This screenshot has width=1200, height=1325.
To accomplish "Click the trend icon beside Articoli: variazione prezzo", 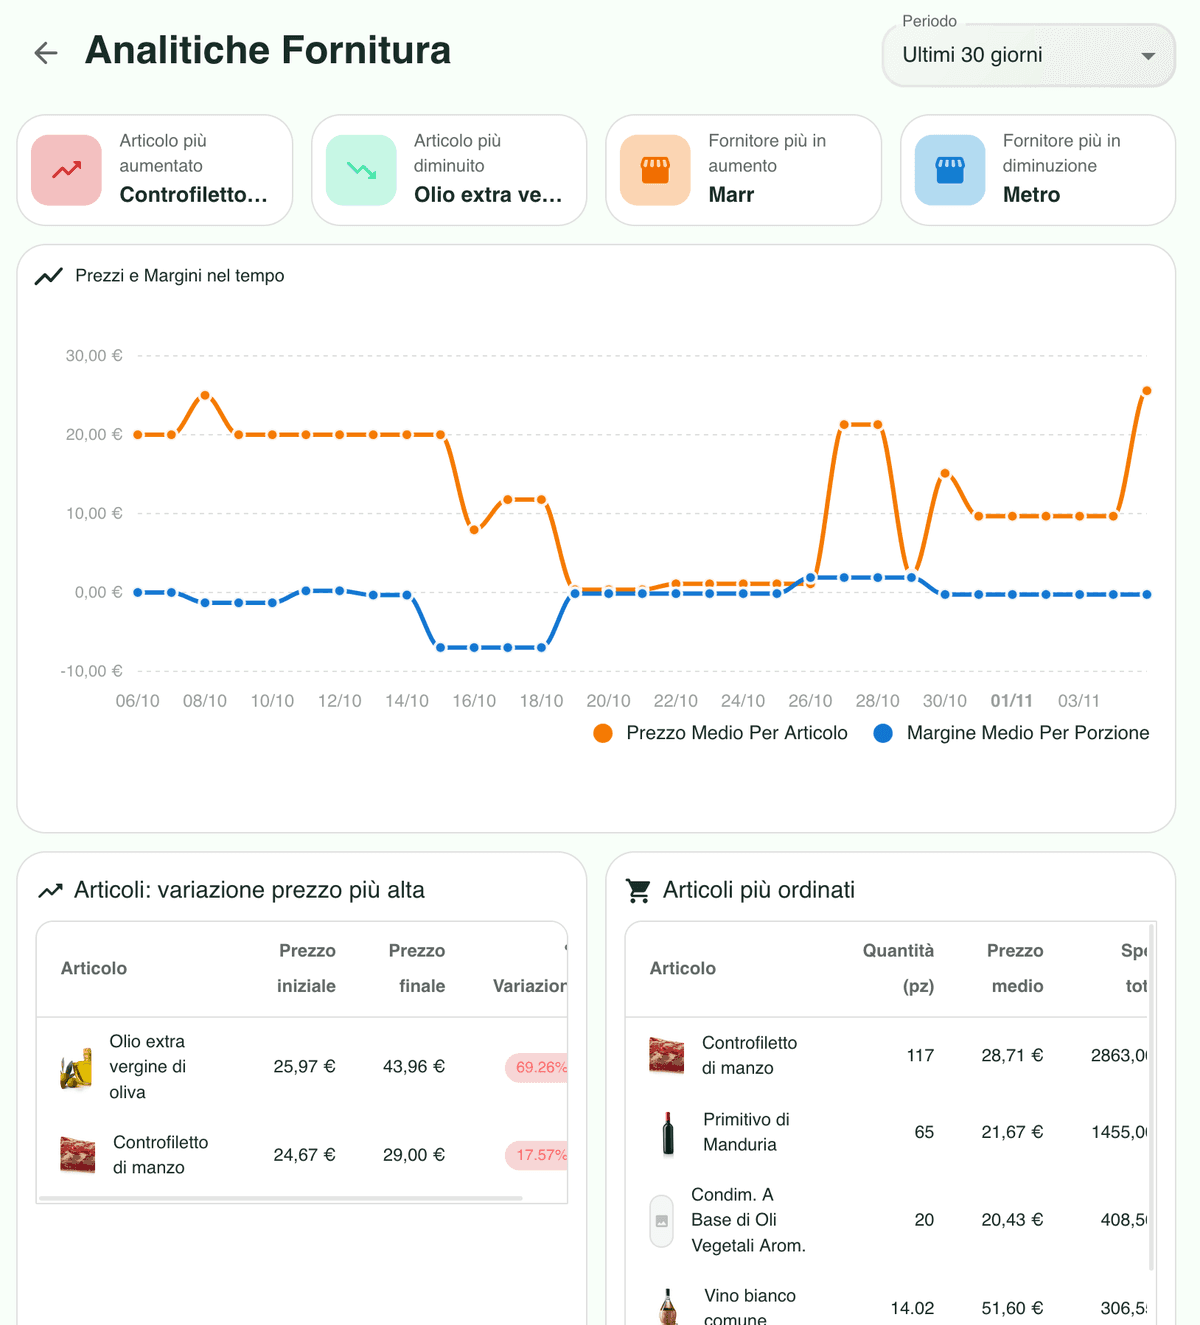I will 50,890.
